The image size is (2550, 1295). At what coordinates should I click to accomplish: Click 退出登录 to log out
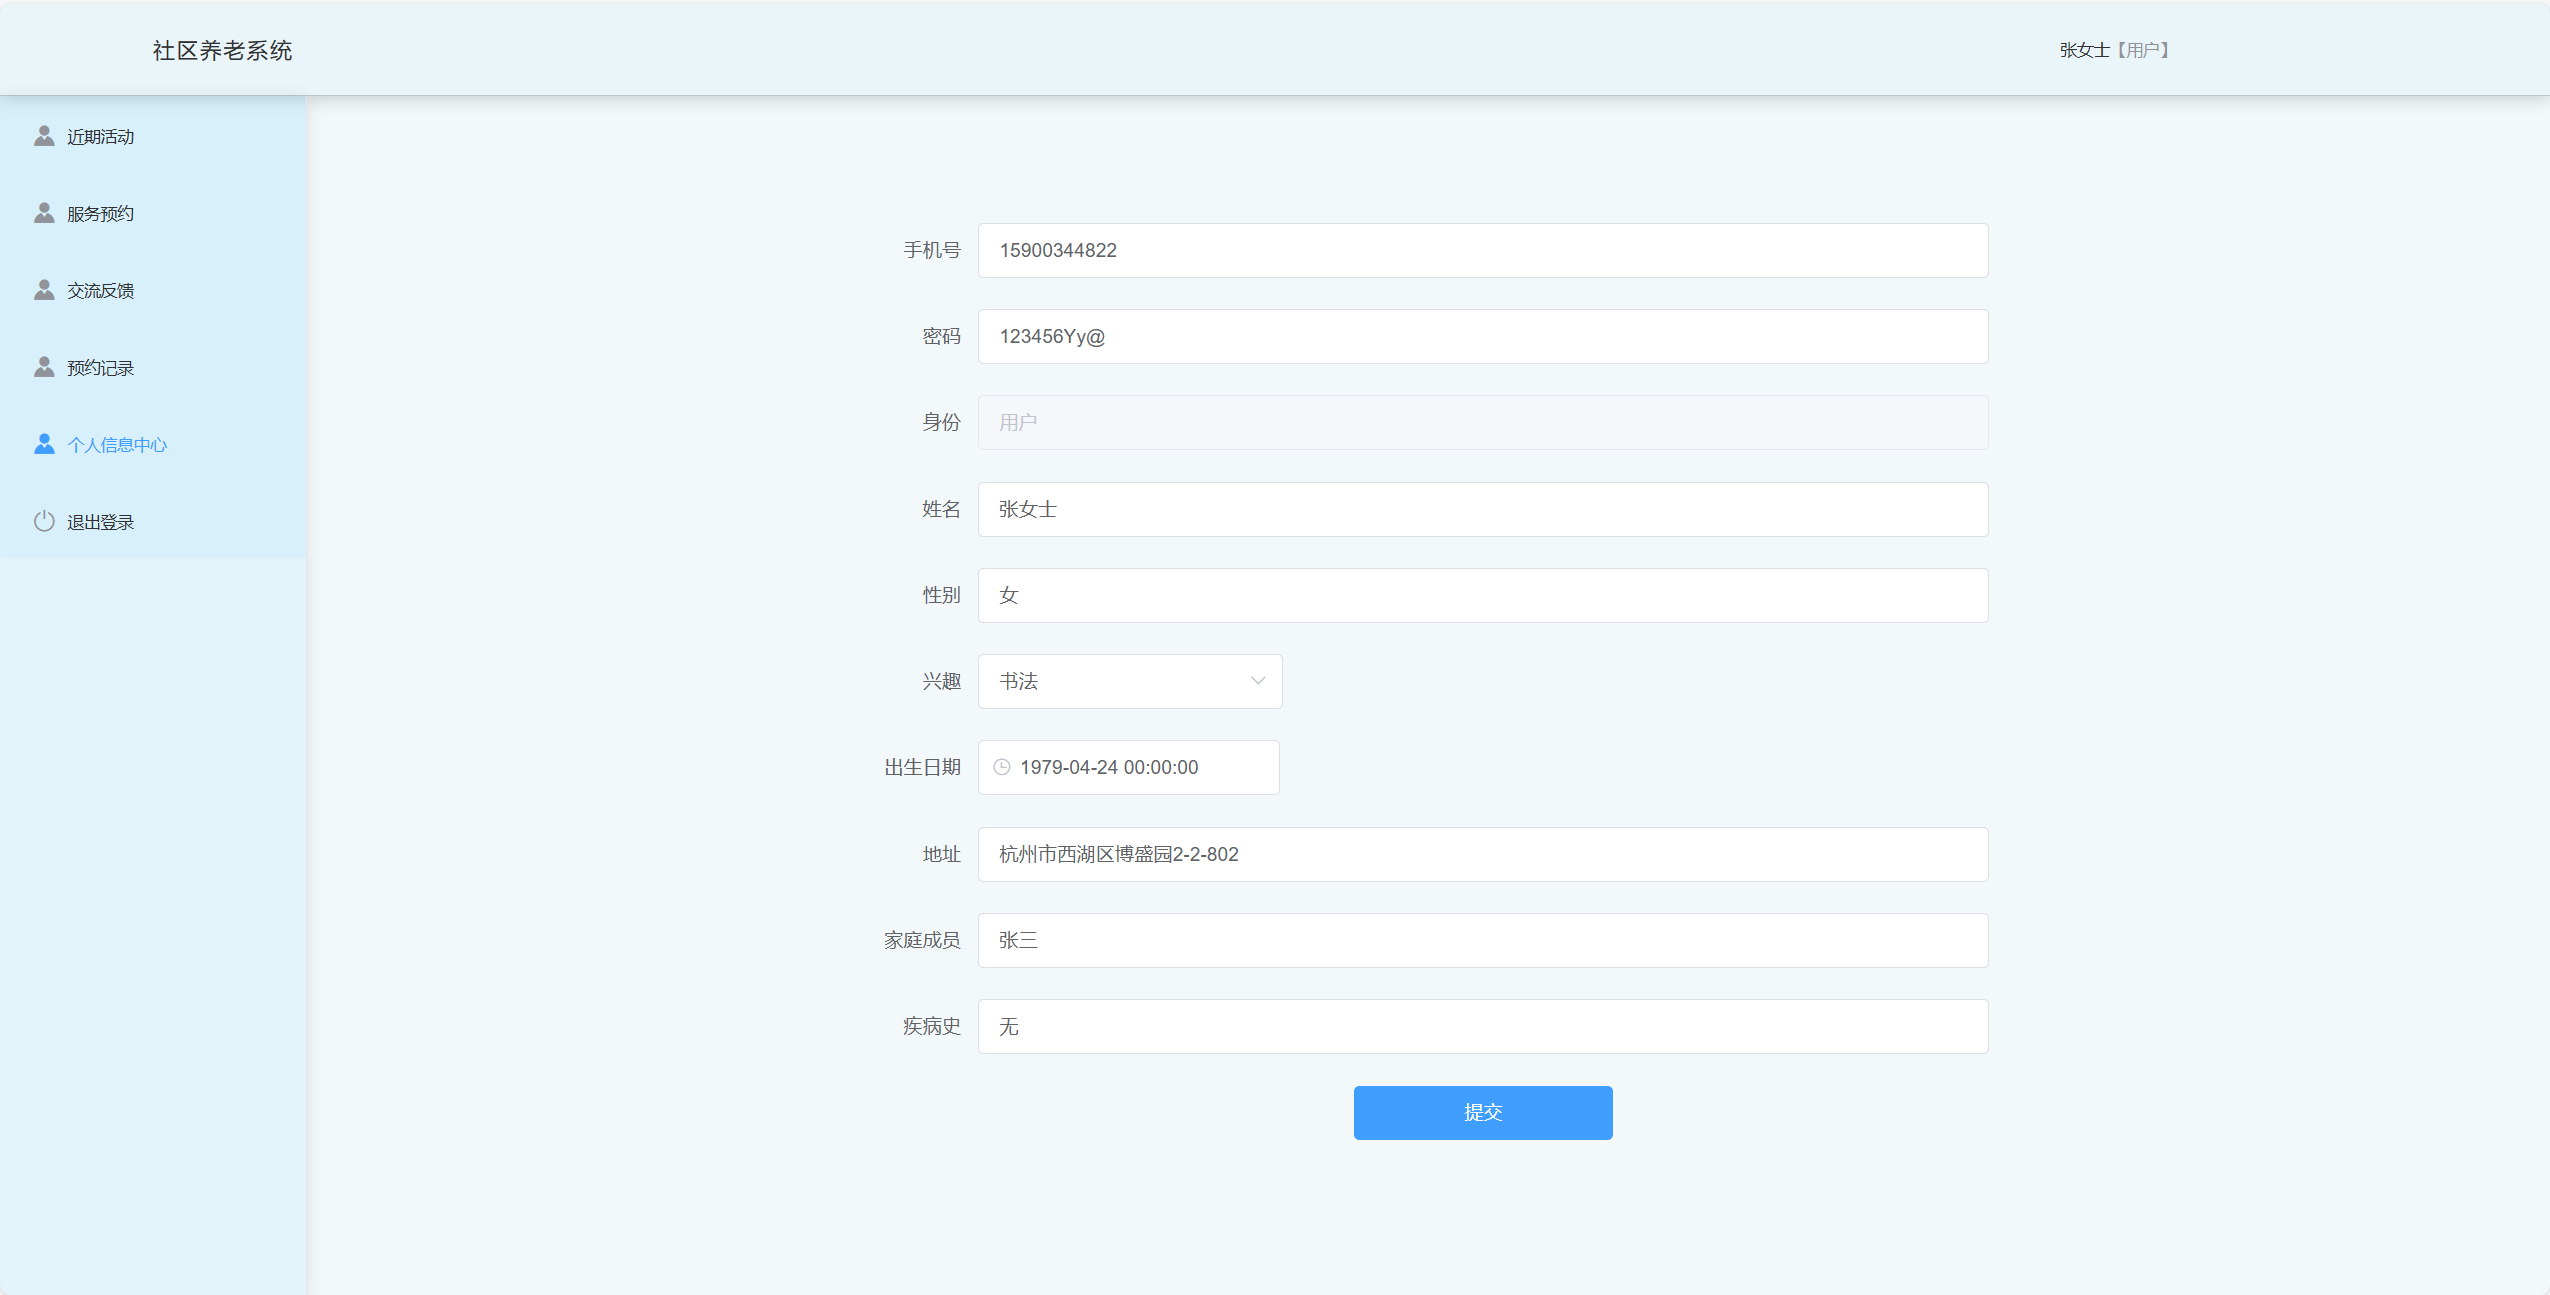pos(99,520)
